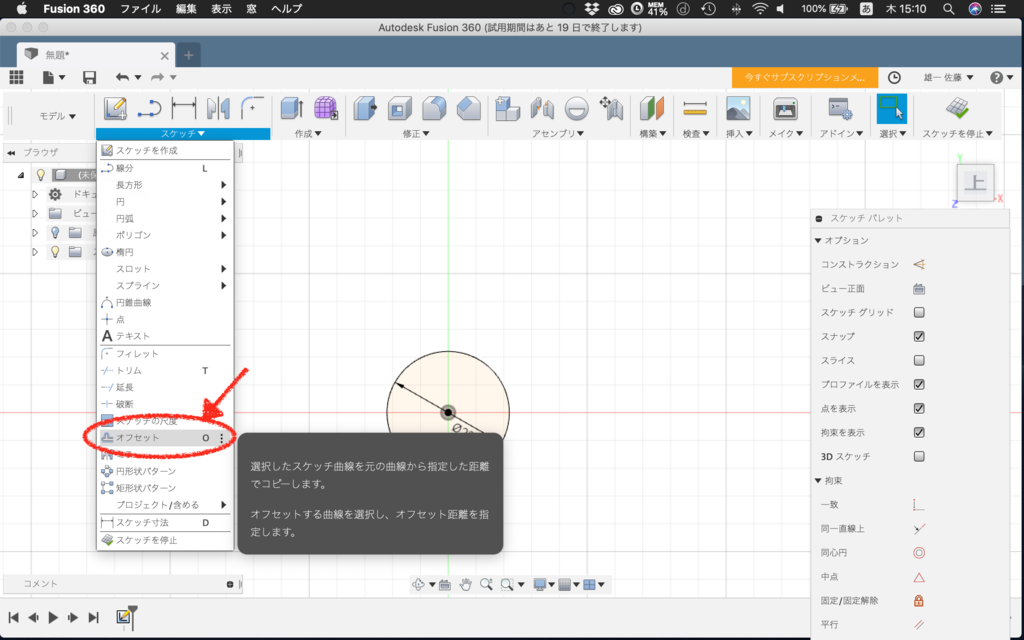Choose 長方形 from the sketch menu
The width and height of the screenshot is (1024, 640).
(x=165, y=185)
